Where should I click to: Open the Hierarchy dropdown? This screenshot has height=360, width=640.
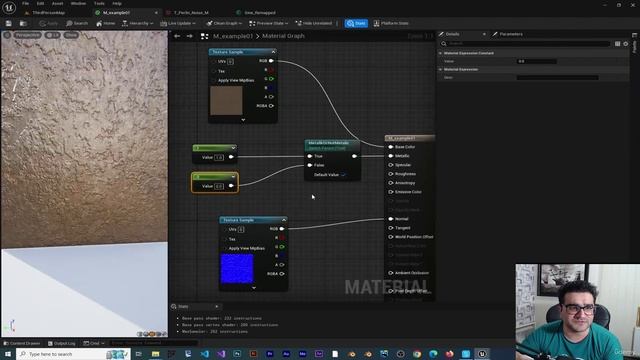pyautogui.click(x=138, y=23)
